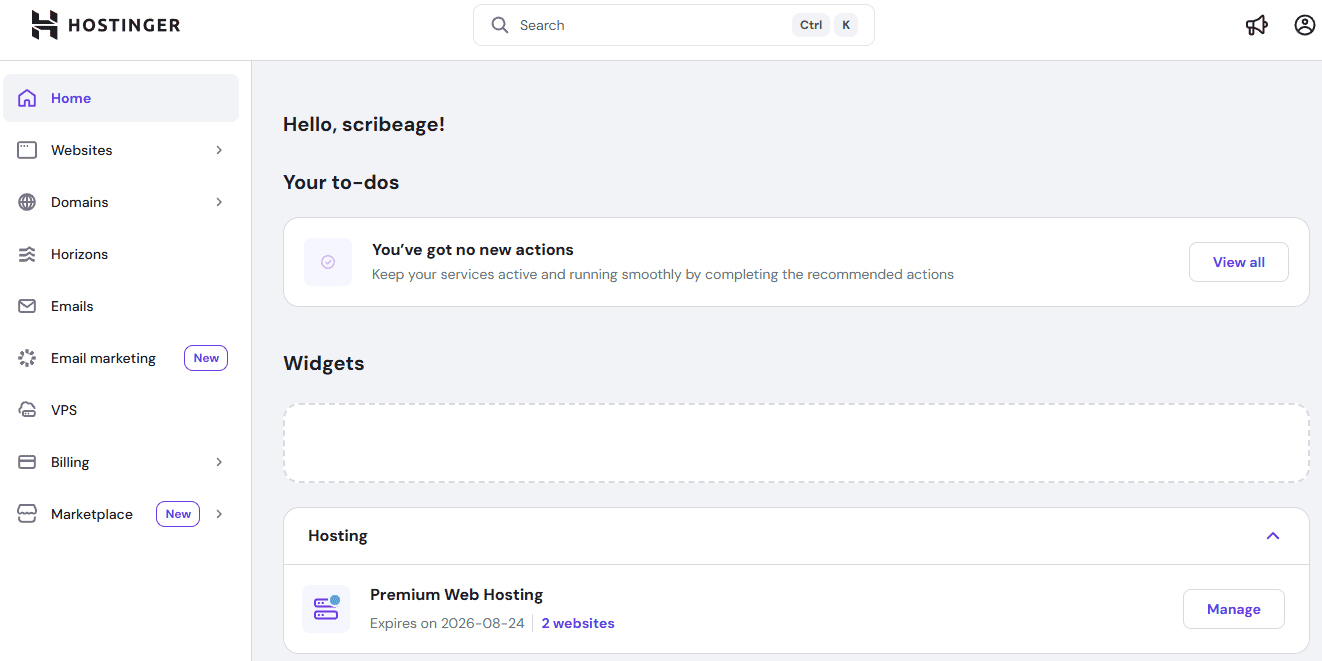Open the user profile icon

click(1304, 25)
